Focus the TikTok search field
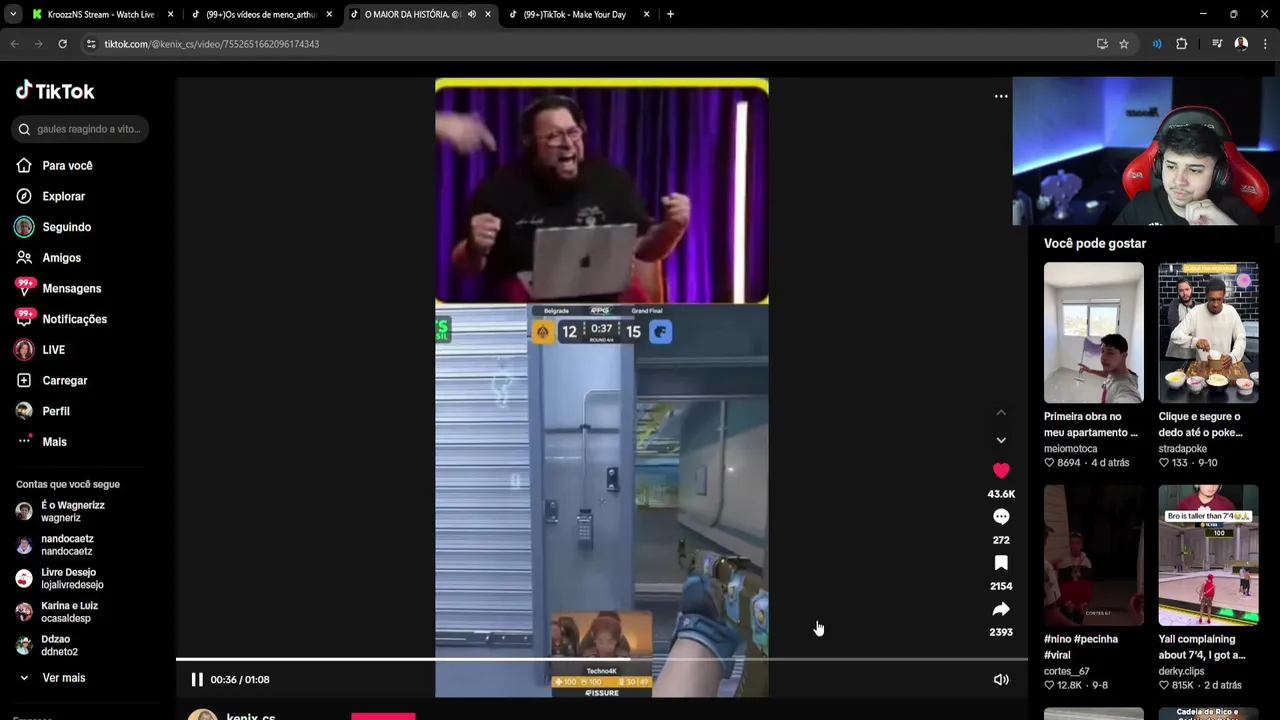The width and height of the screenshot is (1280, 720). click(x=80, y=129)
